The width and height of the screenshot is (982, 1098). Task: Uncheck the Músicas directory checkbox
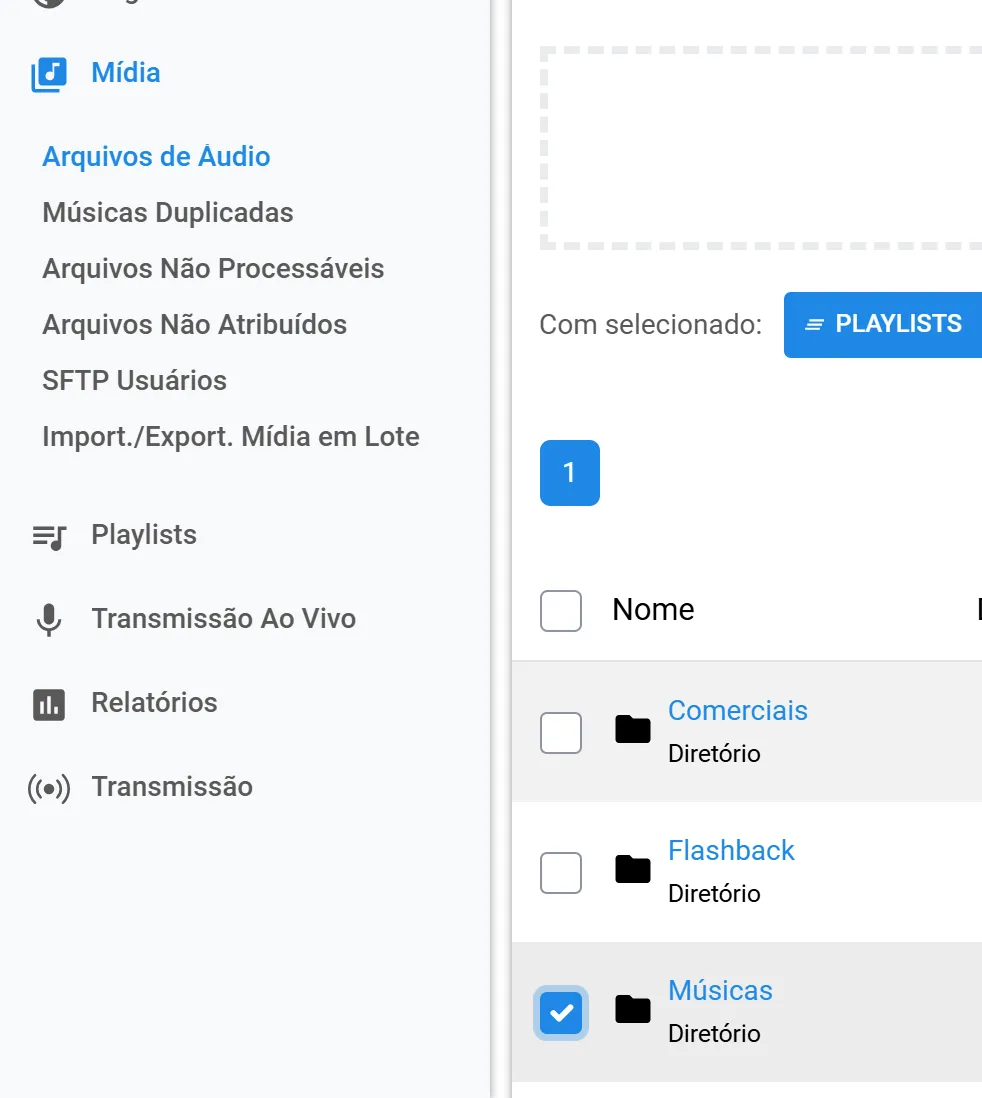[x=561, y=1013]
